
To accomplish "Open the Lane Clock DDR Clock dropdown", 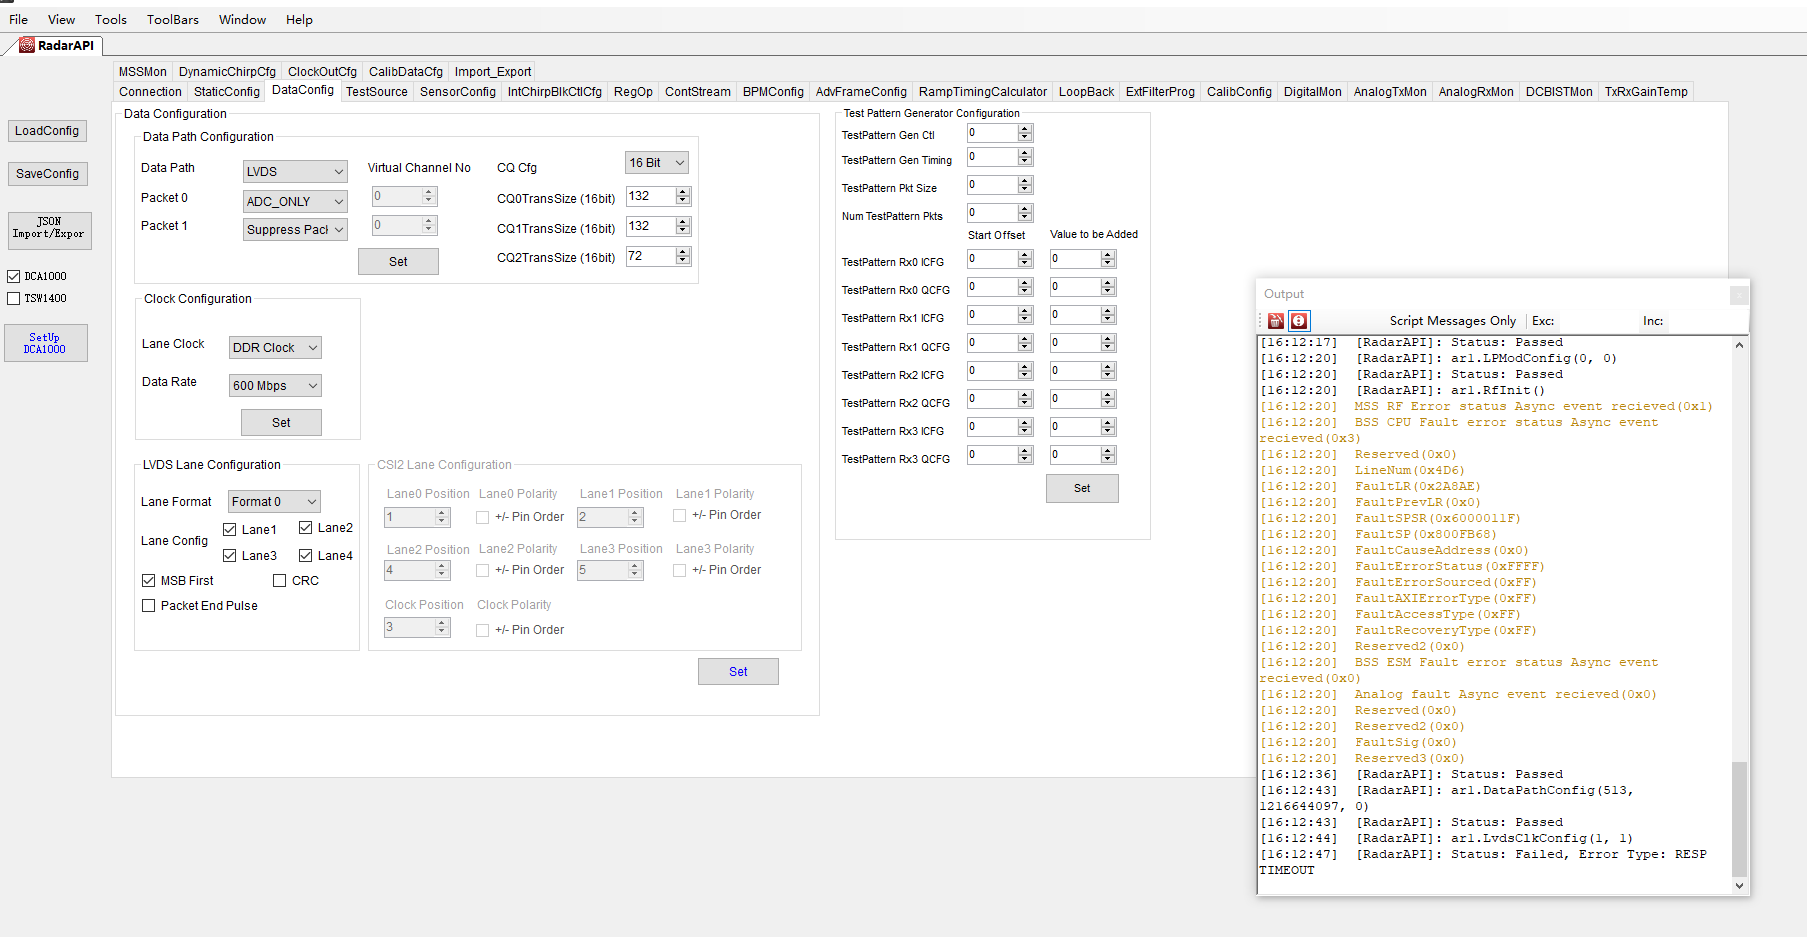I will tap(274, 347).
